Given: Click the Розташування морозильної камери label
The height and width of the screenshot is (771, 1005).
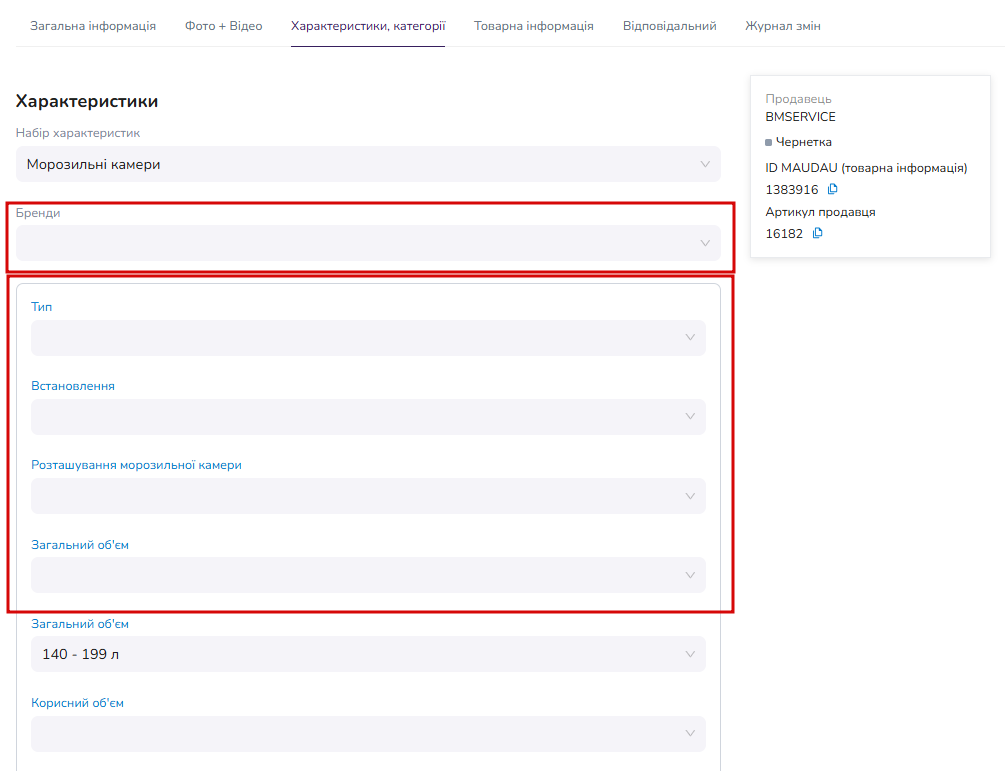Looking at the screenshot, I should pyautogui.click(x=137, y=465).
